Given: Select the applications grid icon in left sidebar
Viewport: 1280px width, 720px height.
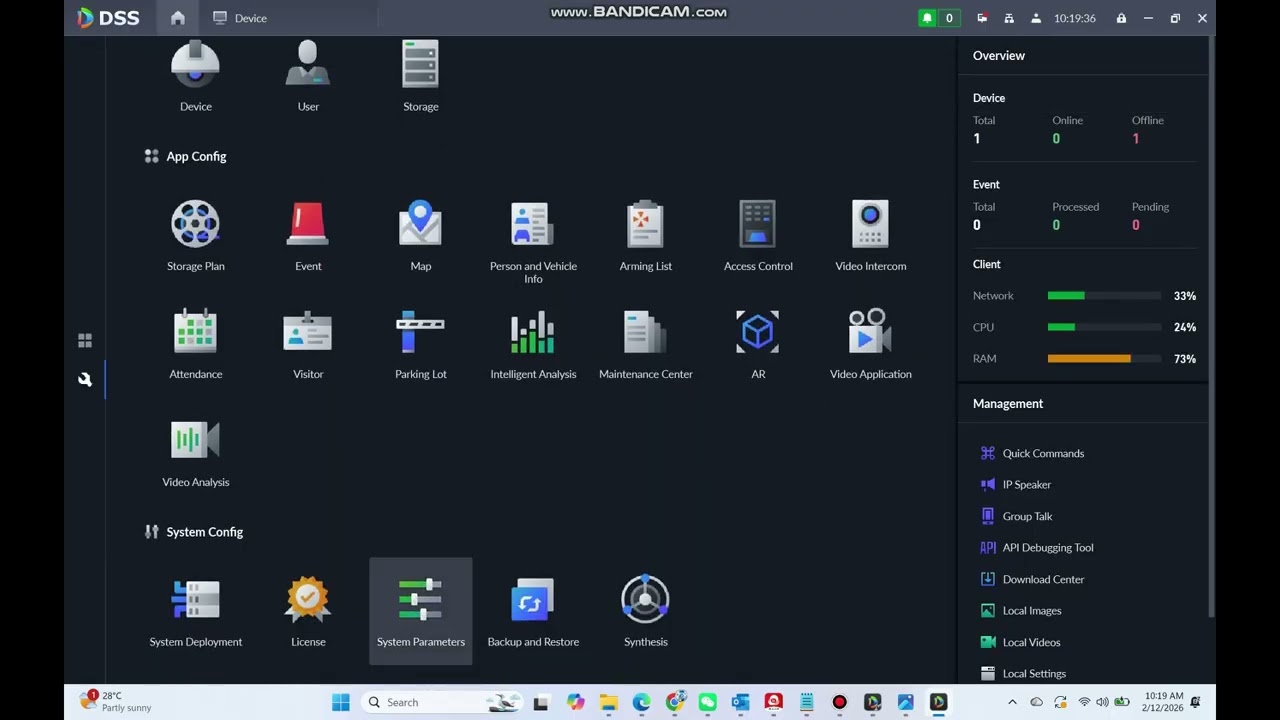Looking at the screenshot, I should point(85,341).
